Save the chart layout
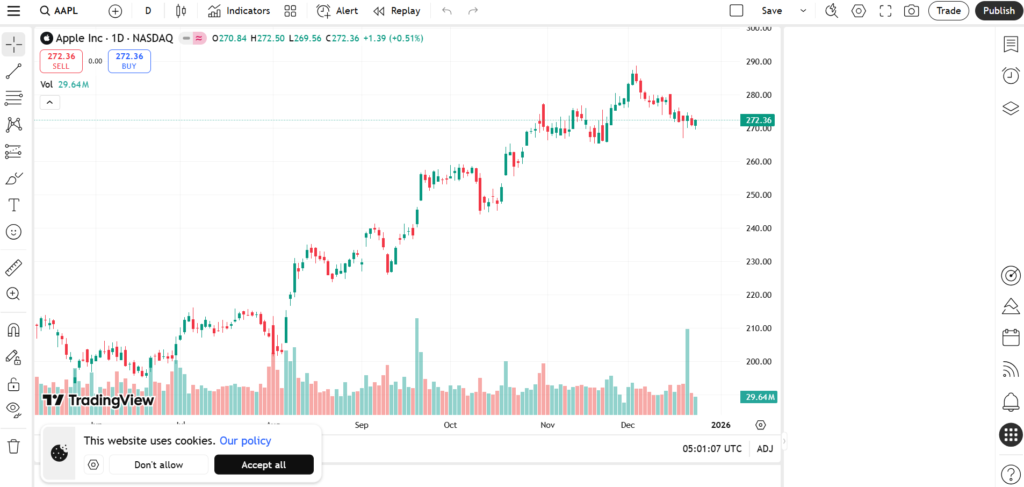 (x=771, y=10)
